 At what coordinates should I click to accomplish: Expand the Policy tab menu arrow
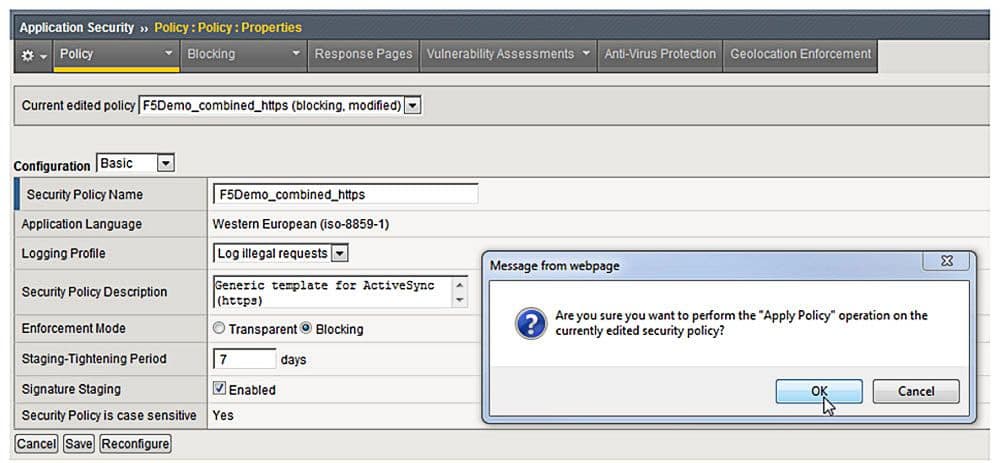(x=168, y=54)
